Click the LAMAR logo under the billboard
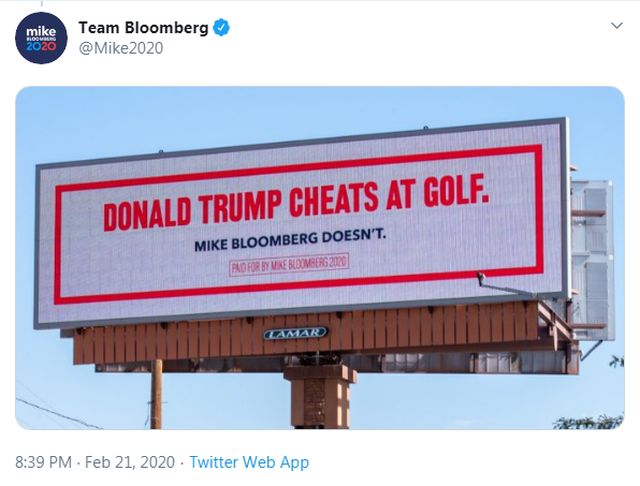 click(295, 332)
